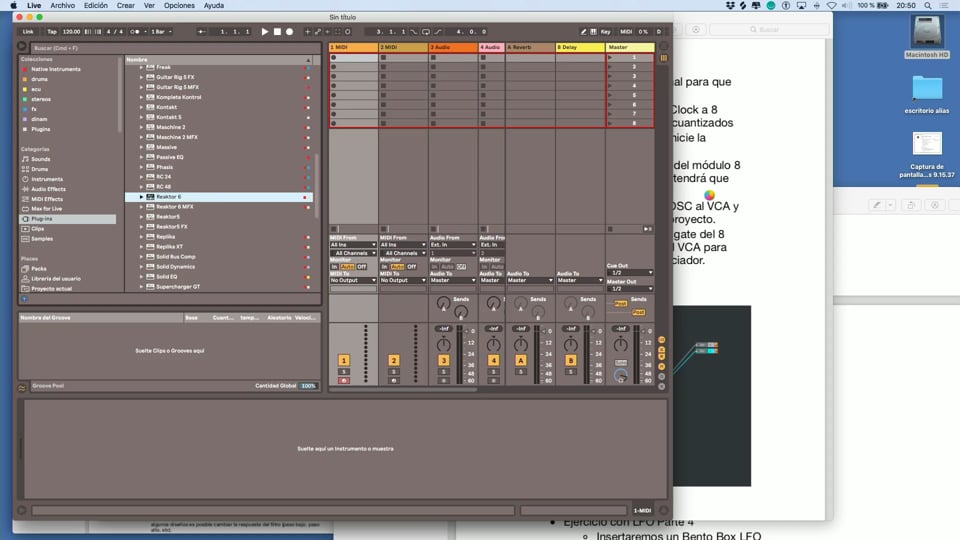Disarm record on track 1 MIDI
This screenshot has height=540, width=960.
343,380
